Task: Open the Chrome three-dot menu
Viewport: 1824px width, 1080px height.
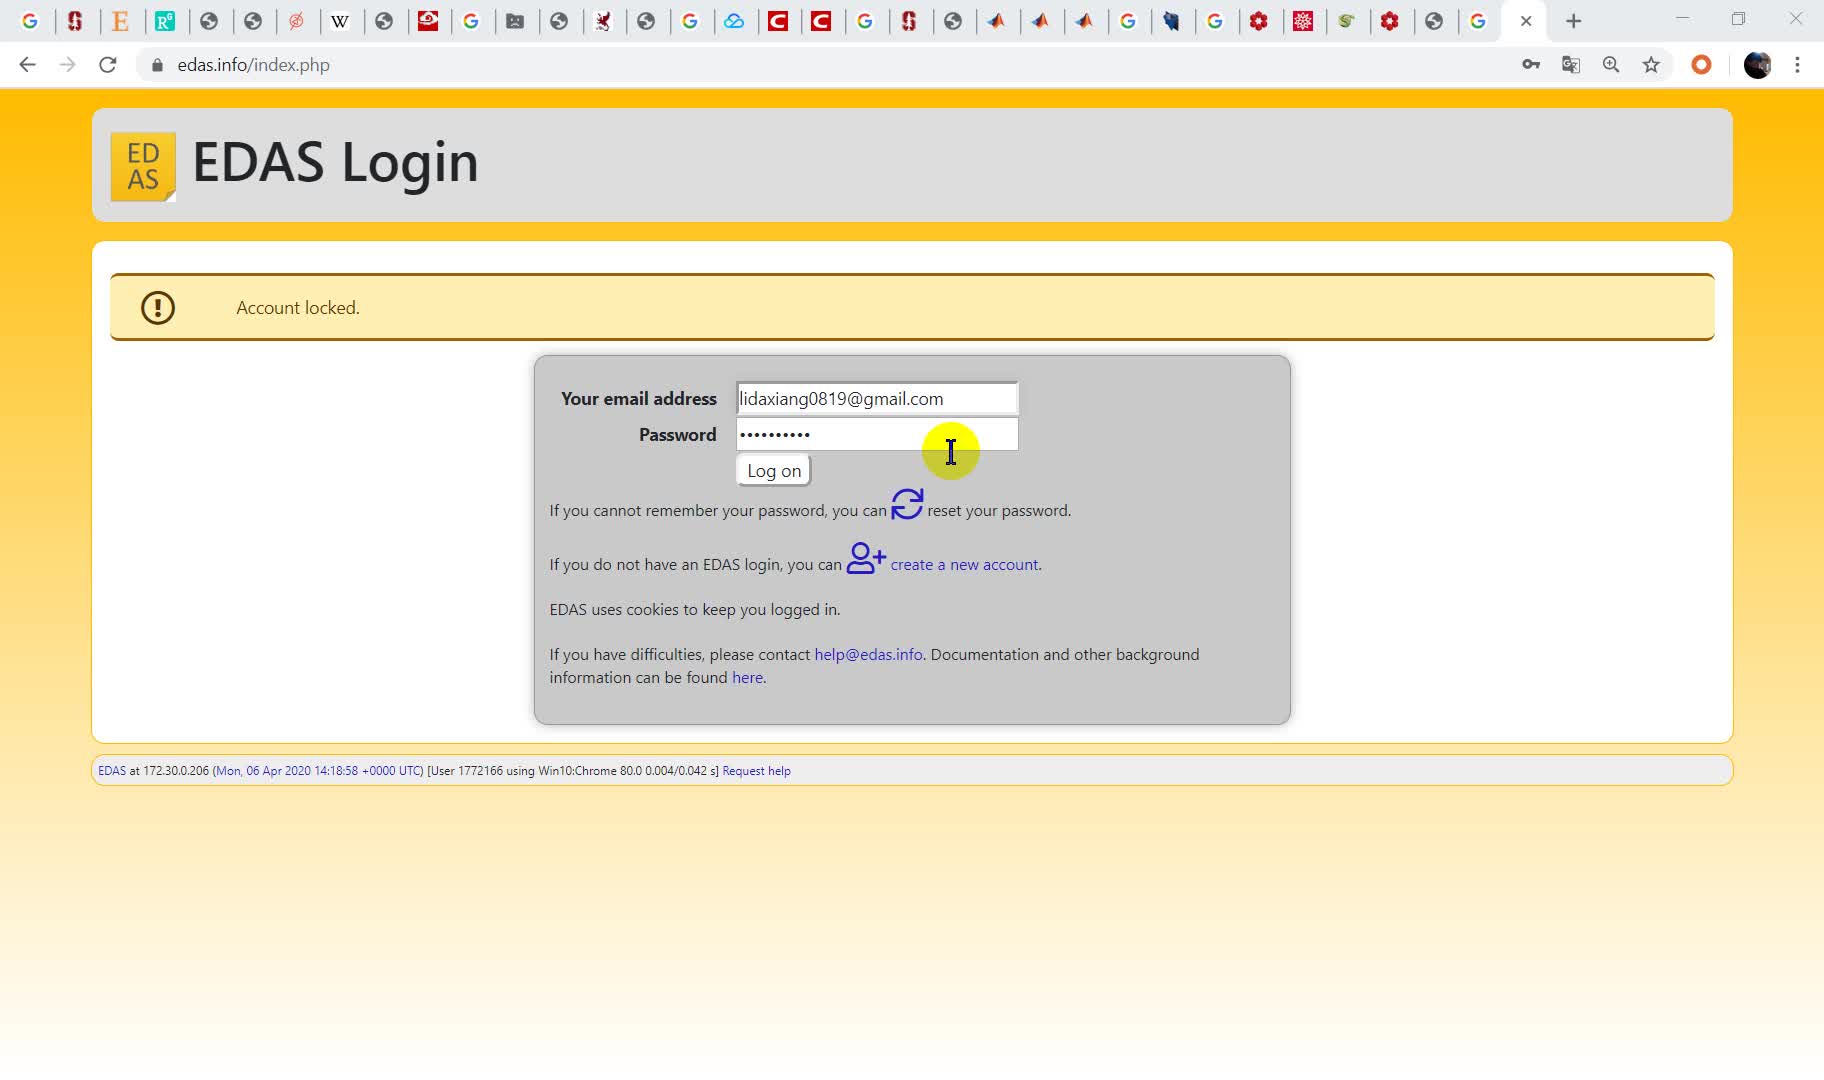Action: (x=1797, y=65)
